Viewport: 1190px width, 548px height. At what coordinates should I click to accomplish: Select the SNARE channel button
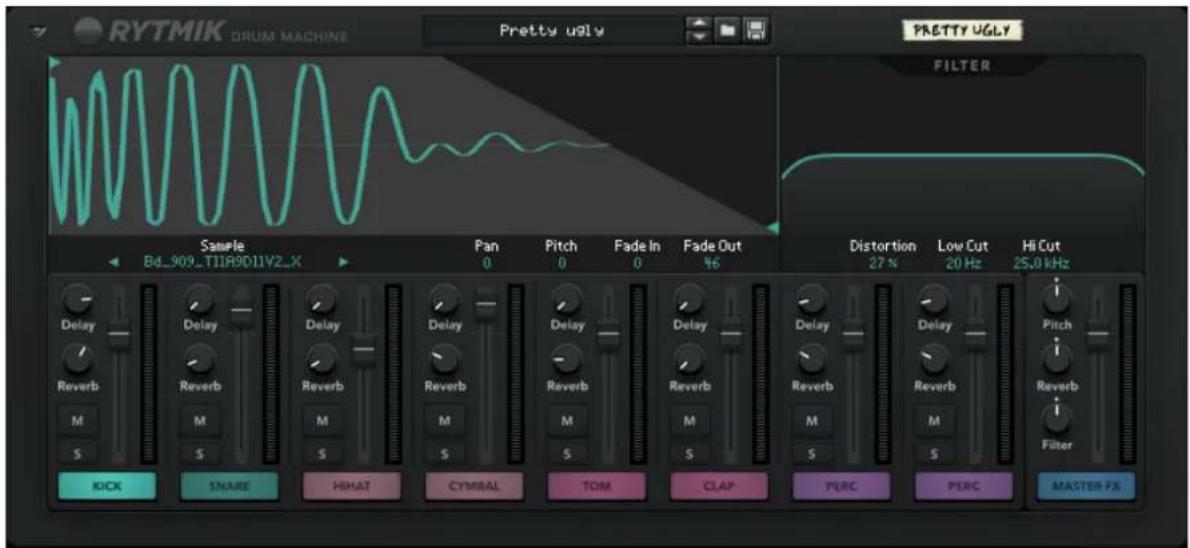pos(229,486)
